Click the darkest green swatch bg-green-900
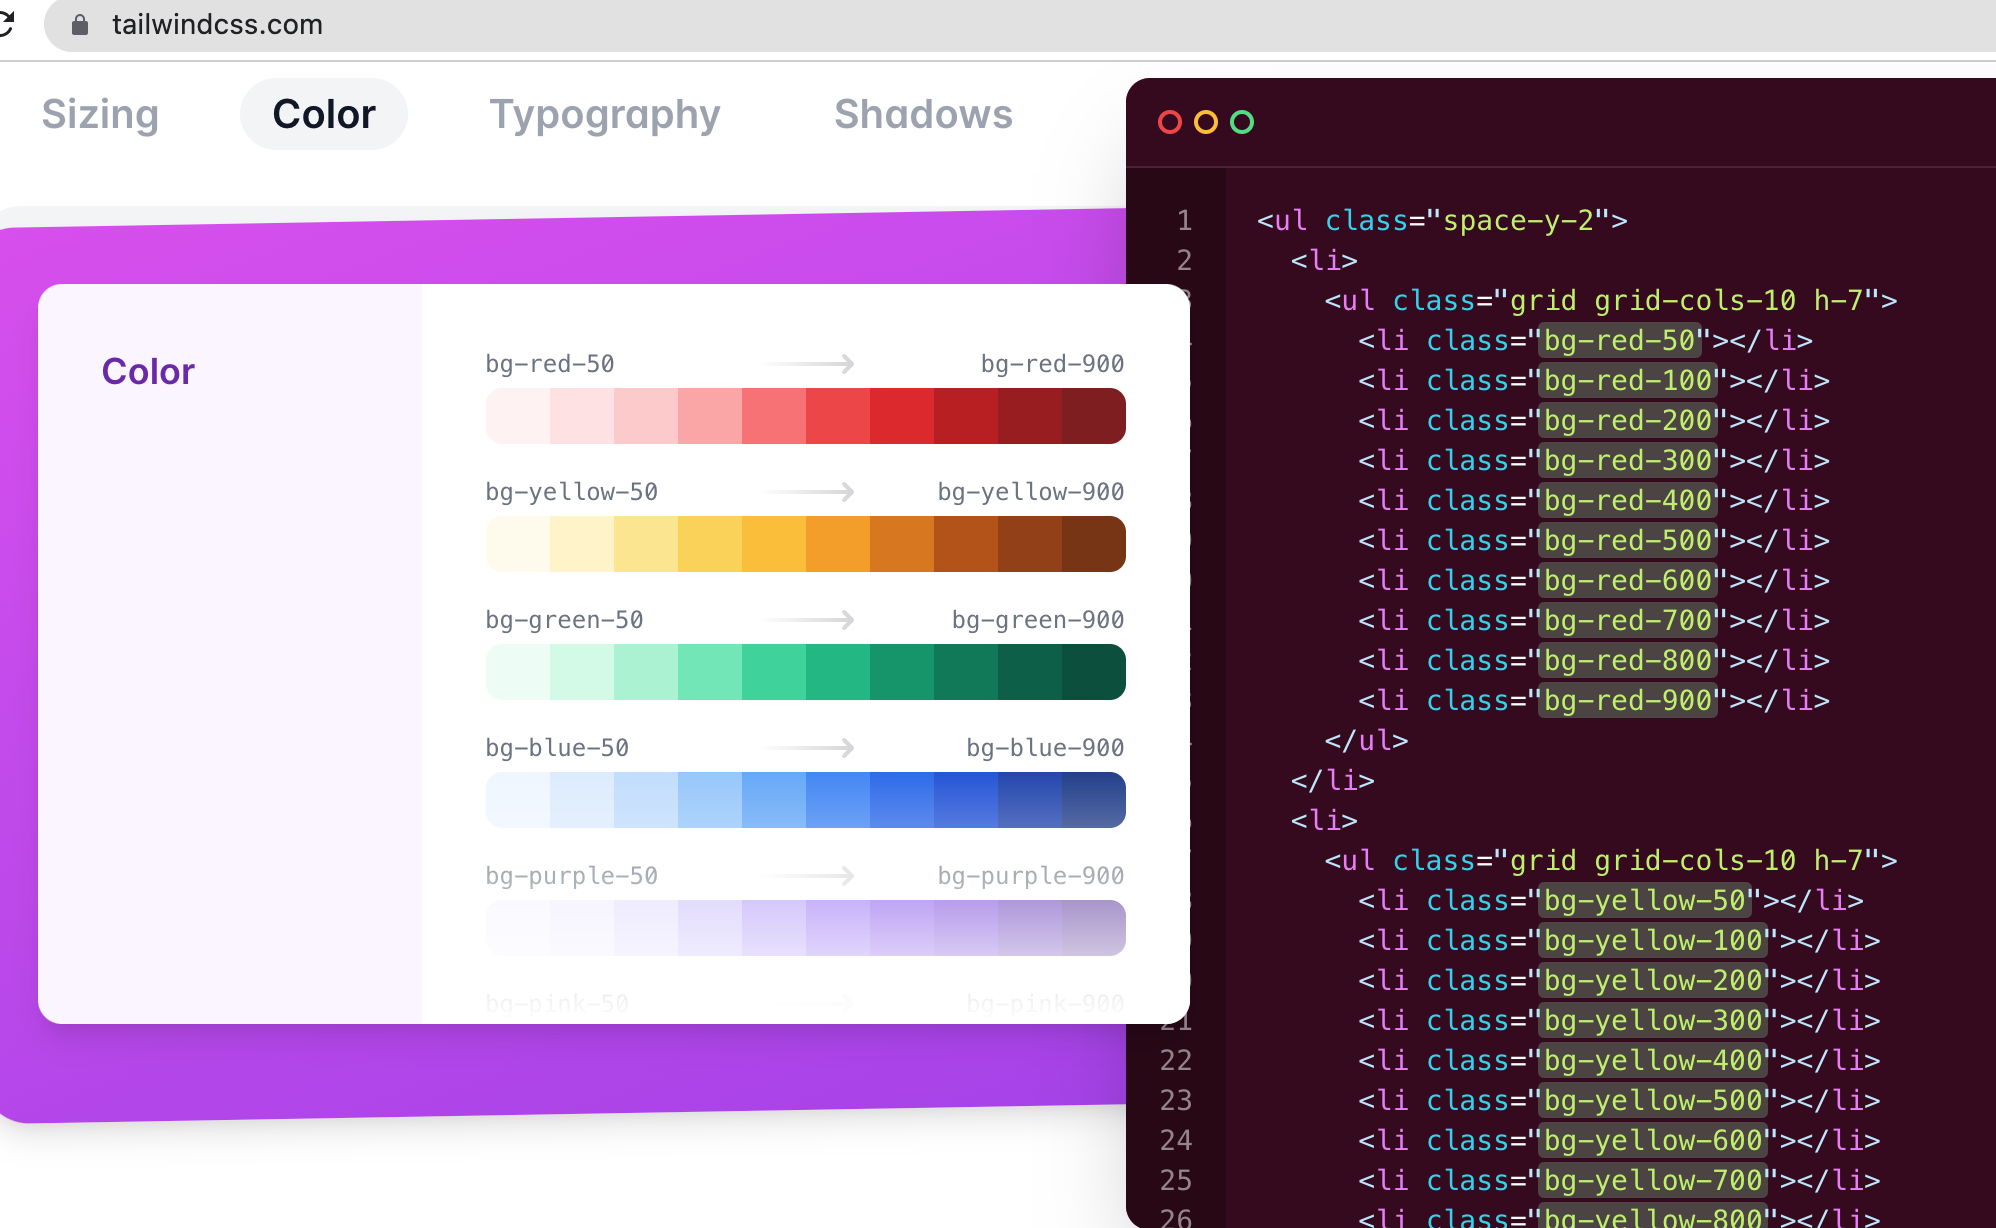The height and width of the screenshot is (1228, 1996). click(x=1093, y=672)
